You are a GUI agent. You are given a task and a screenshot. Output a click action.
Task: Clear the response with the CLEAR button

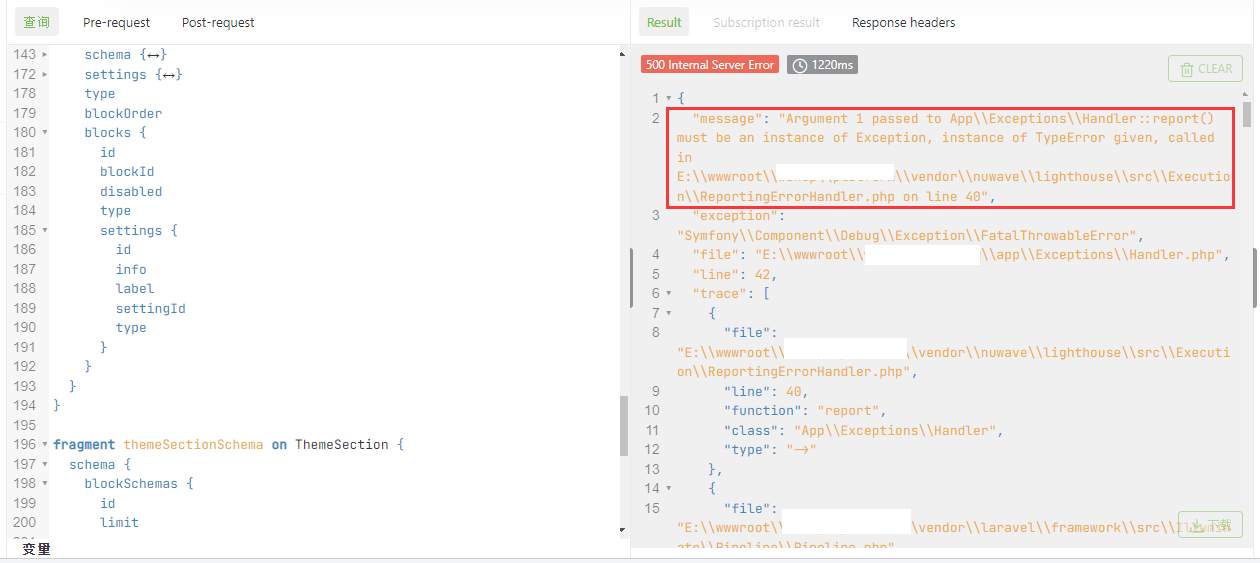click(1205, 69)
